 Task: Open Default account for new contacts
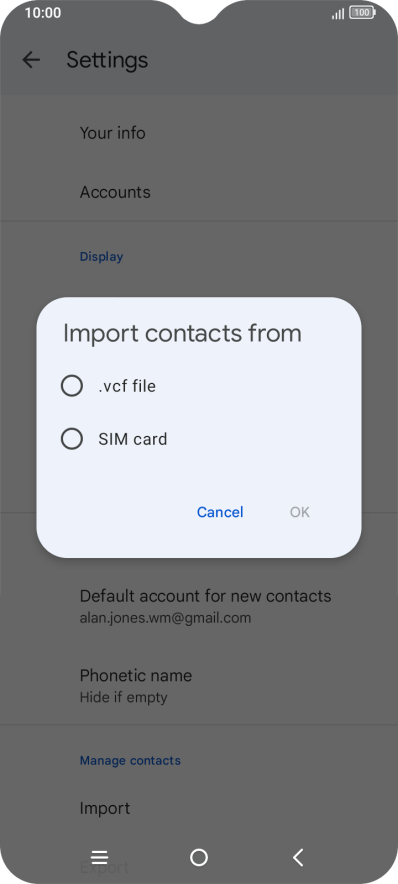(199, 606)
